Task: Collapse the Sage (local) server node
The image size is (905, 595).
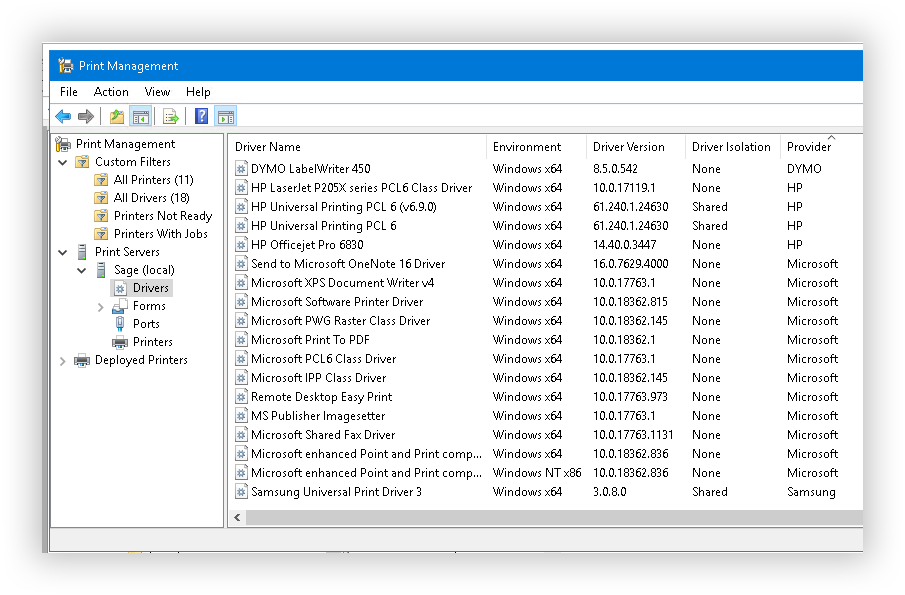Action: pyautogui.click(x=82, y=271)
